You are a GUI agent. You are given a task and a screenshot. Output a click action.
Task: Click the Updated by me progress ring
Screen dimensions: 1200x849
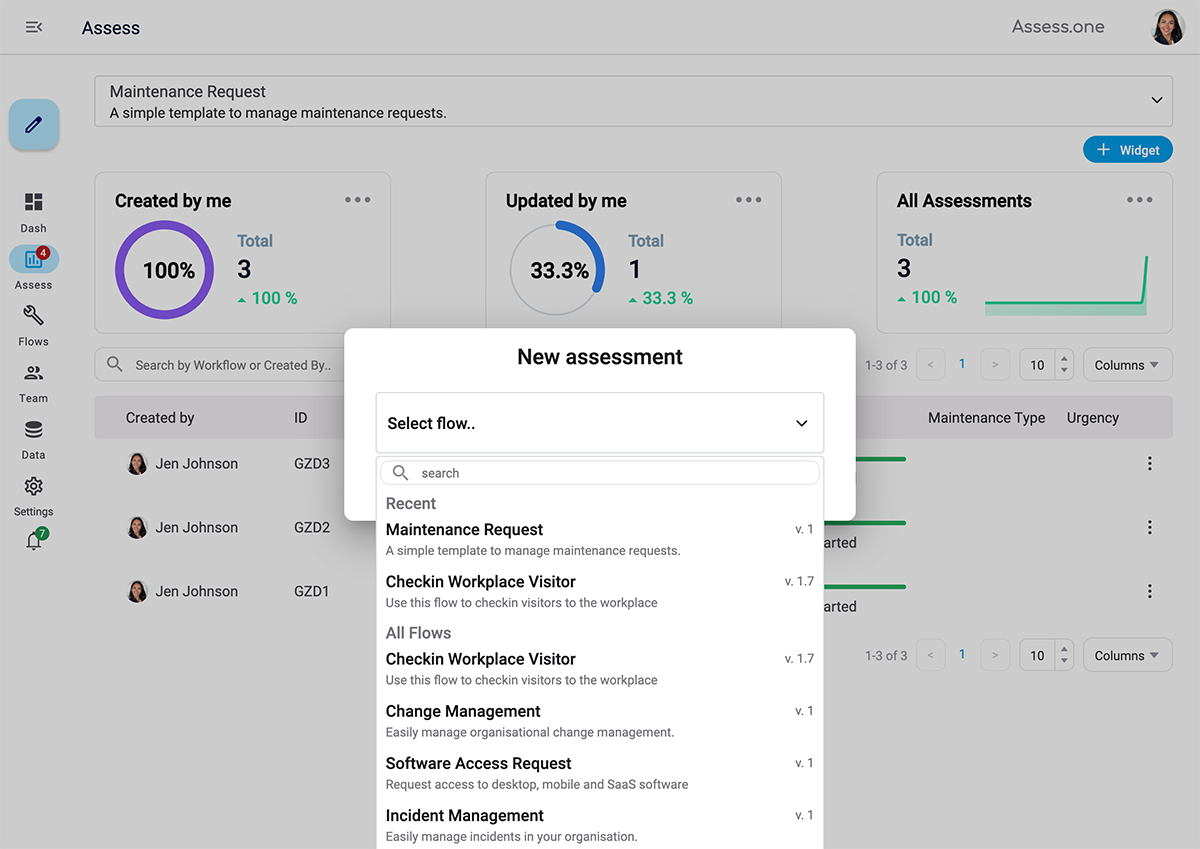[x=556, y=268]
